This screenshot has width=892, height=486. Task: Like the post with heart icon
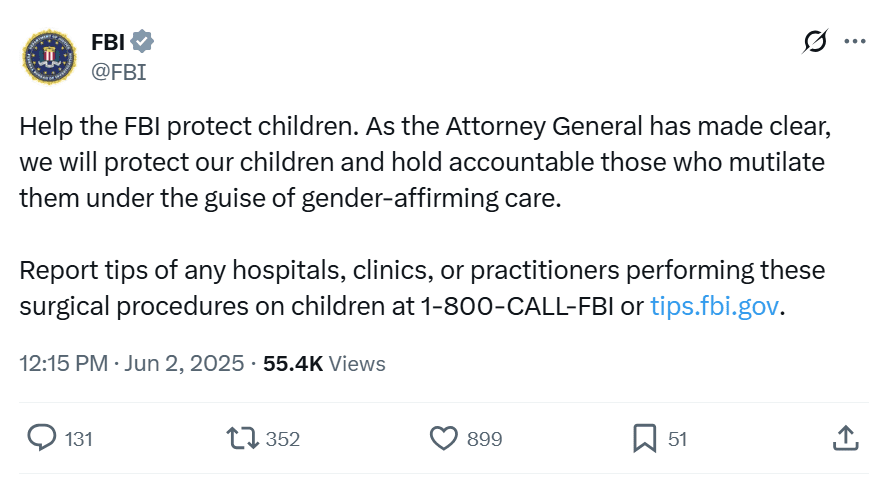point(443,439)
